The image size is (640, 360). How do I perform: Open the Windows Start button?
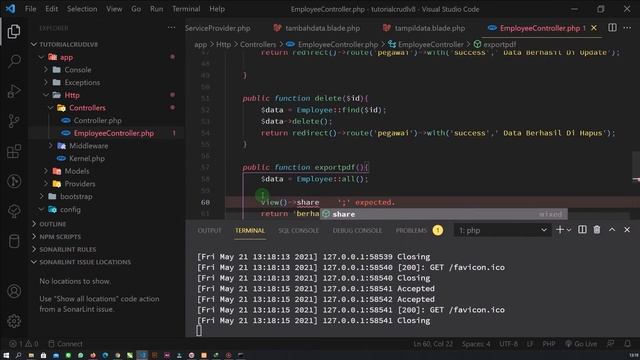[6, 356]
